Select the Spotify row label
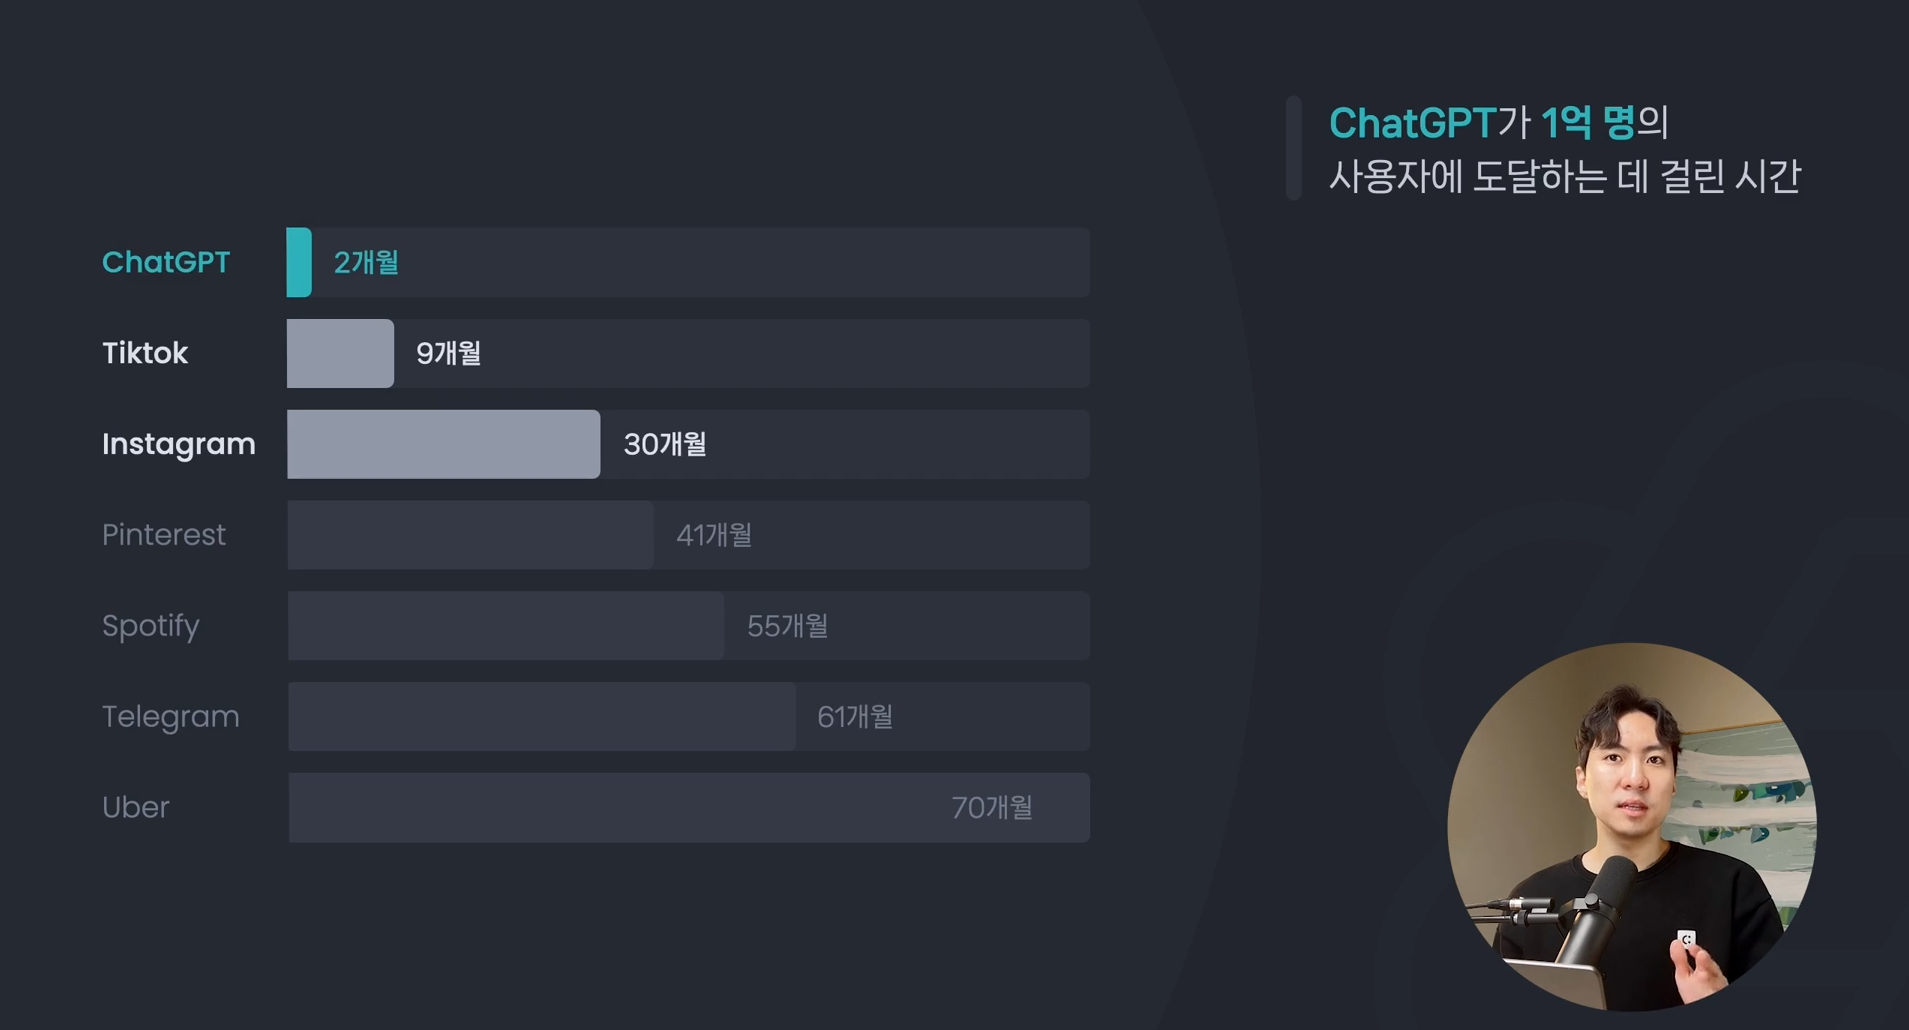 [x=151, y=626]
